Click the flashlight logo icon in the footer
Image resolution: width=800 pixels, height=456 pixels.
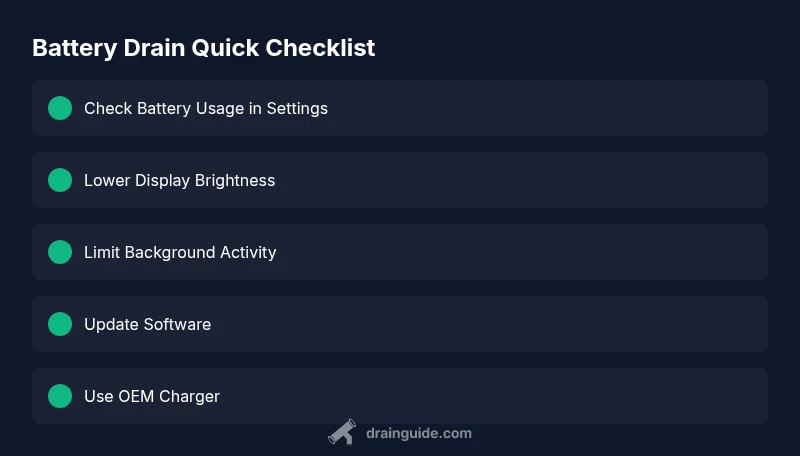(x=342, y=432)
